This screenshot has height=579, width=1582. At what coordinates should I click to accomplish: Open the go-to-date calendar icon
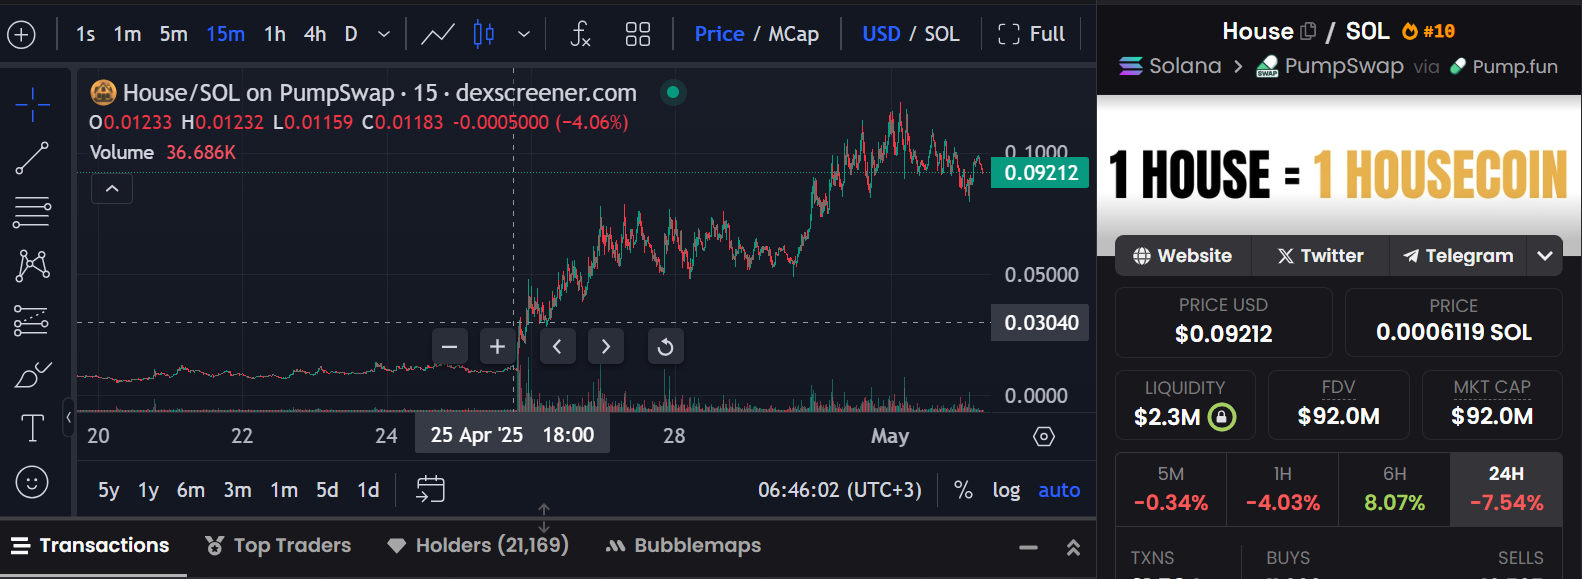[430, 489]
